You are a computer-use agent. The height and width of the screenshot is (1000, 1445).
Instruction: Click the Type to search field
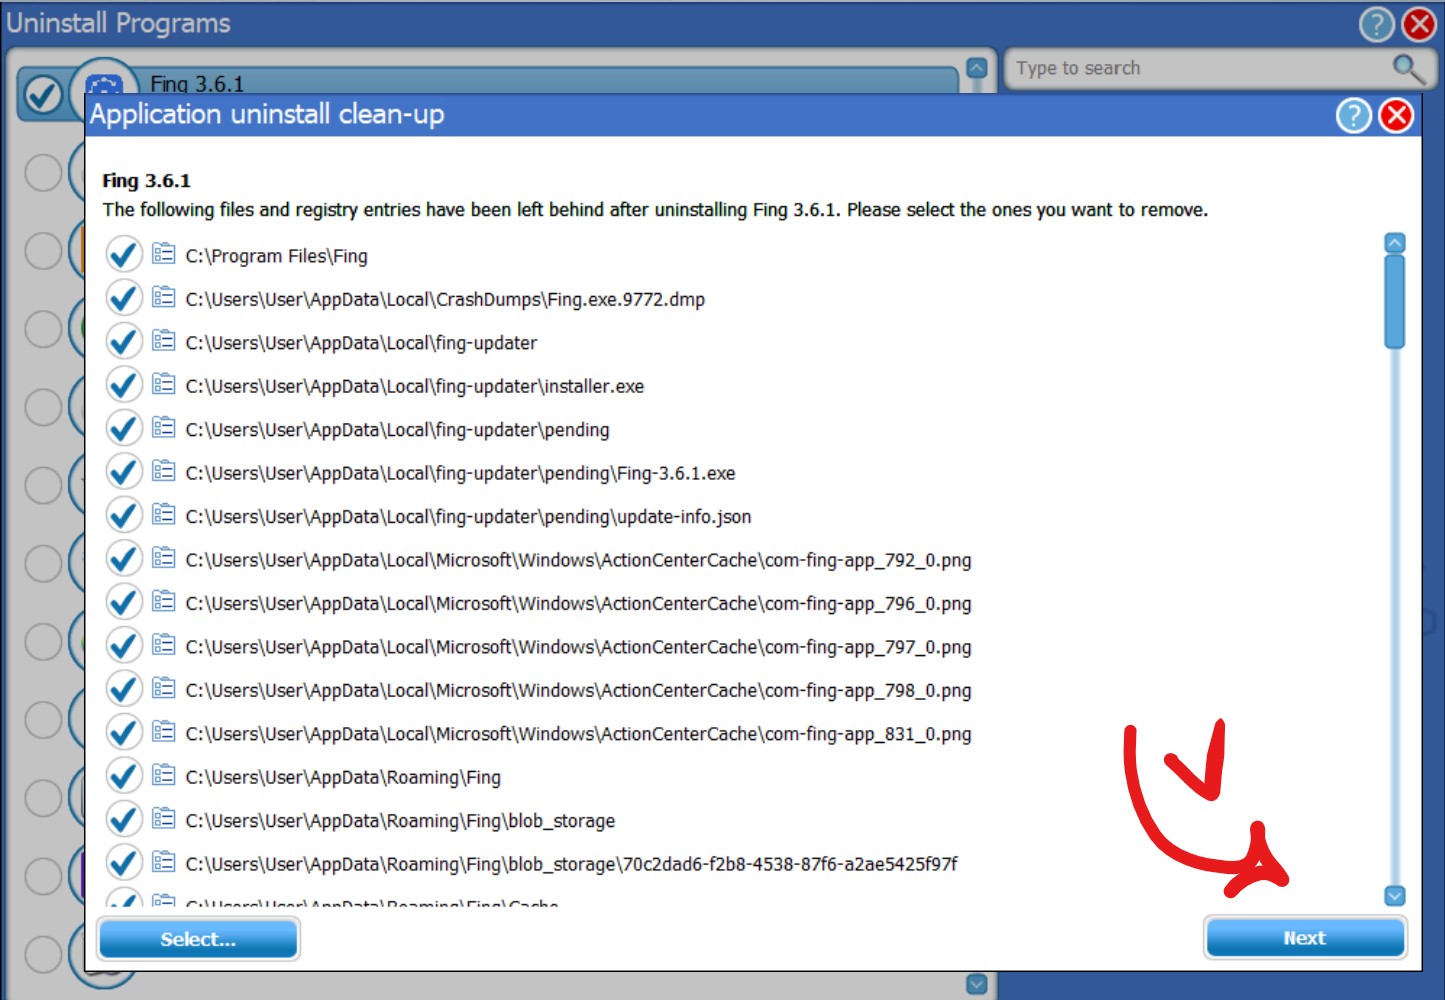coord(1200,68)
